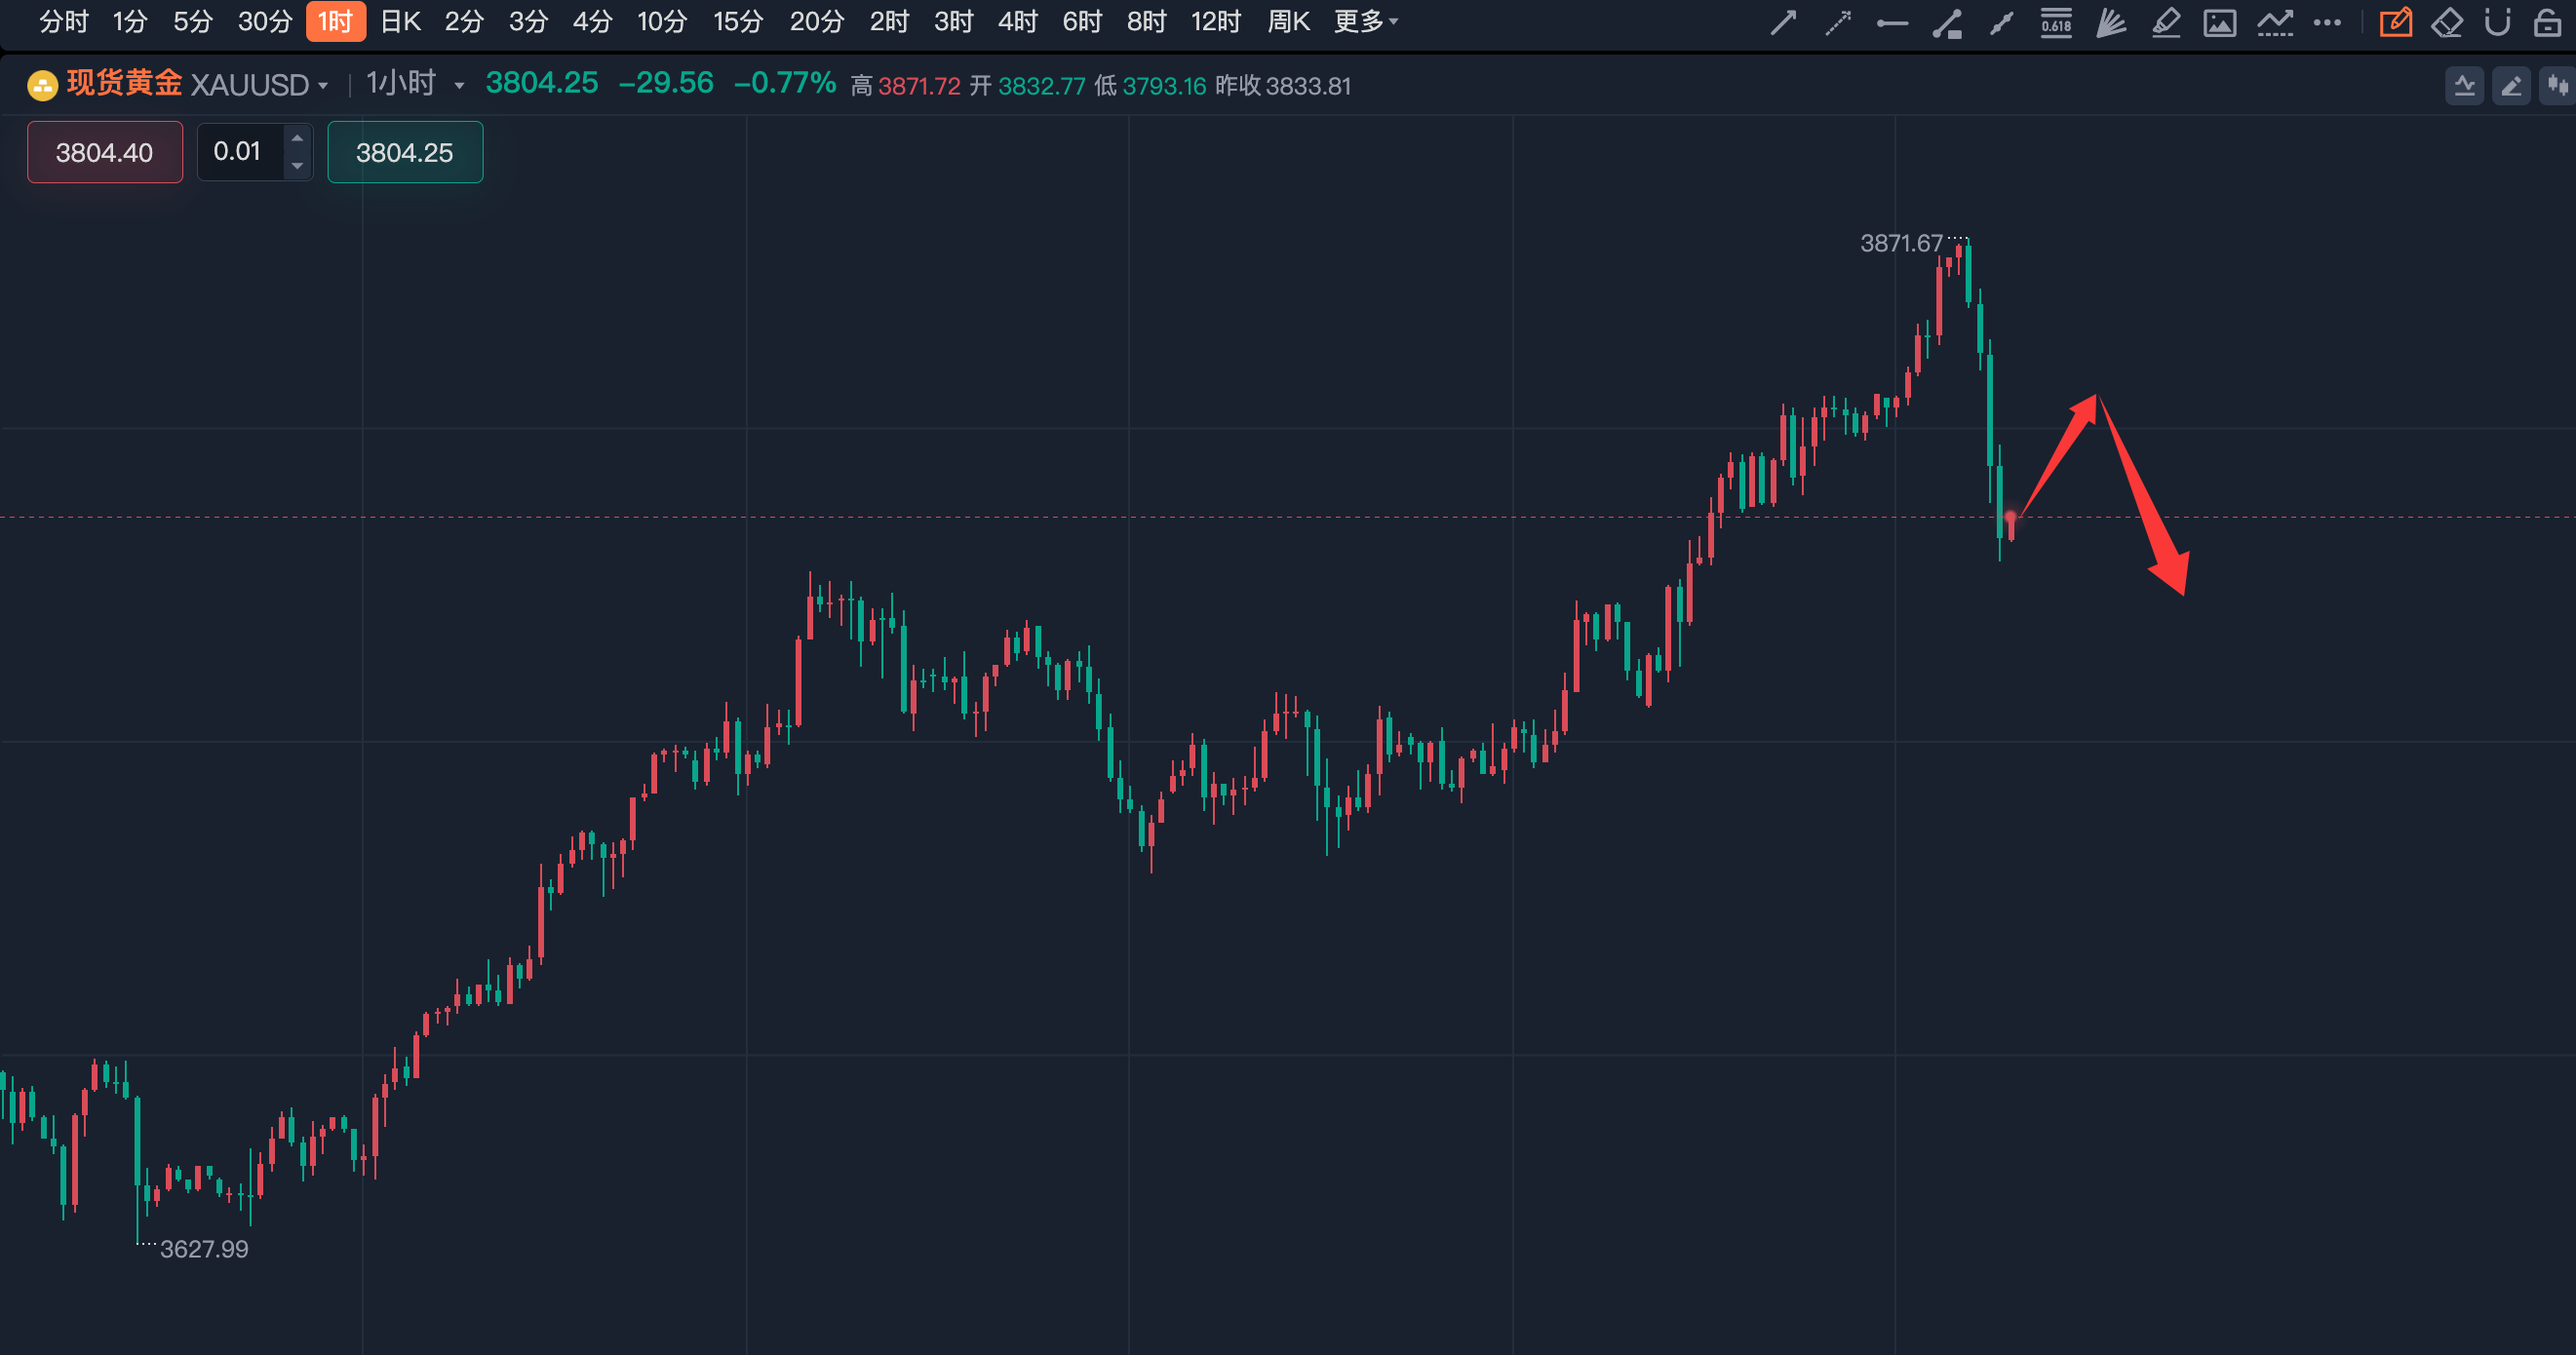Toggle the orange drawing edit mode

(2395, 22)
